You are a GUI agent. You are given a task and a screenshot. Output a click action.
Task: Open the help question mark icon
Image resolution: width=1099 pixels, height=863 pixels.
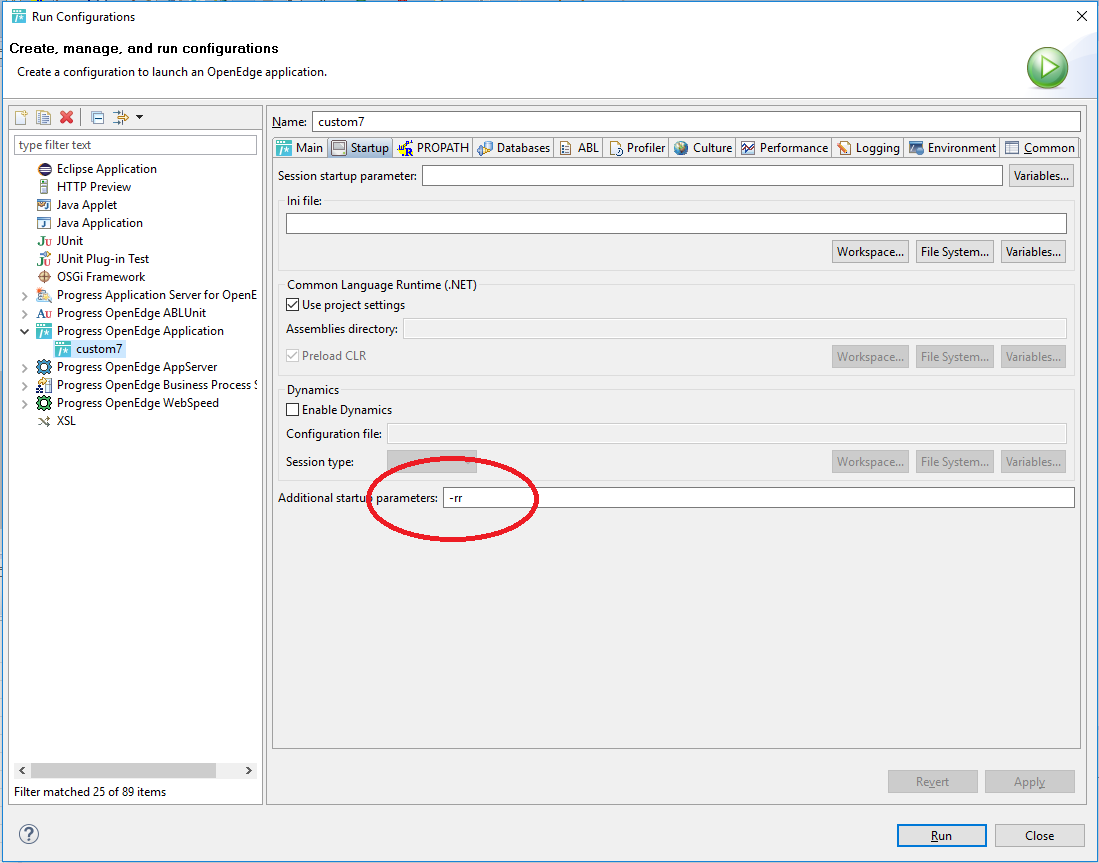tap(29, 834)
